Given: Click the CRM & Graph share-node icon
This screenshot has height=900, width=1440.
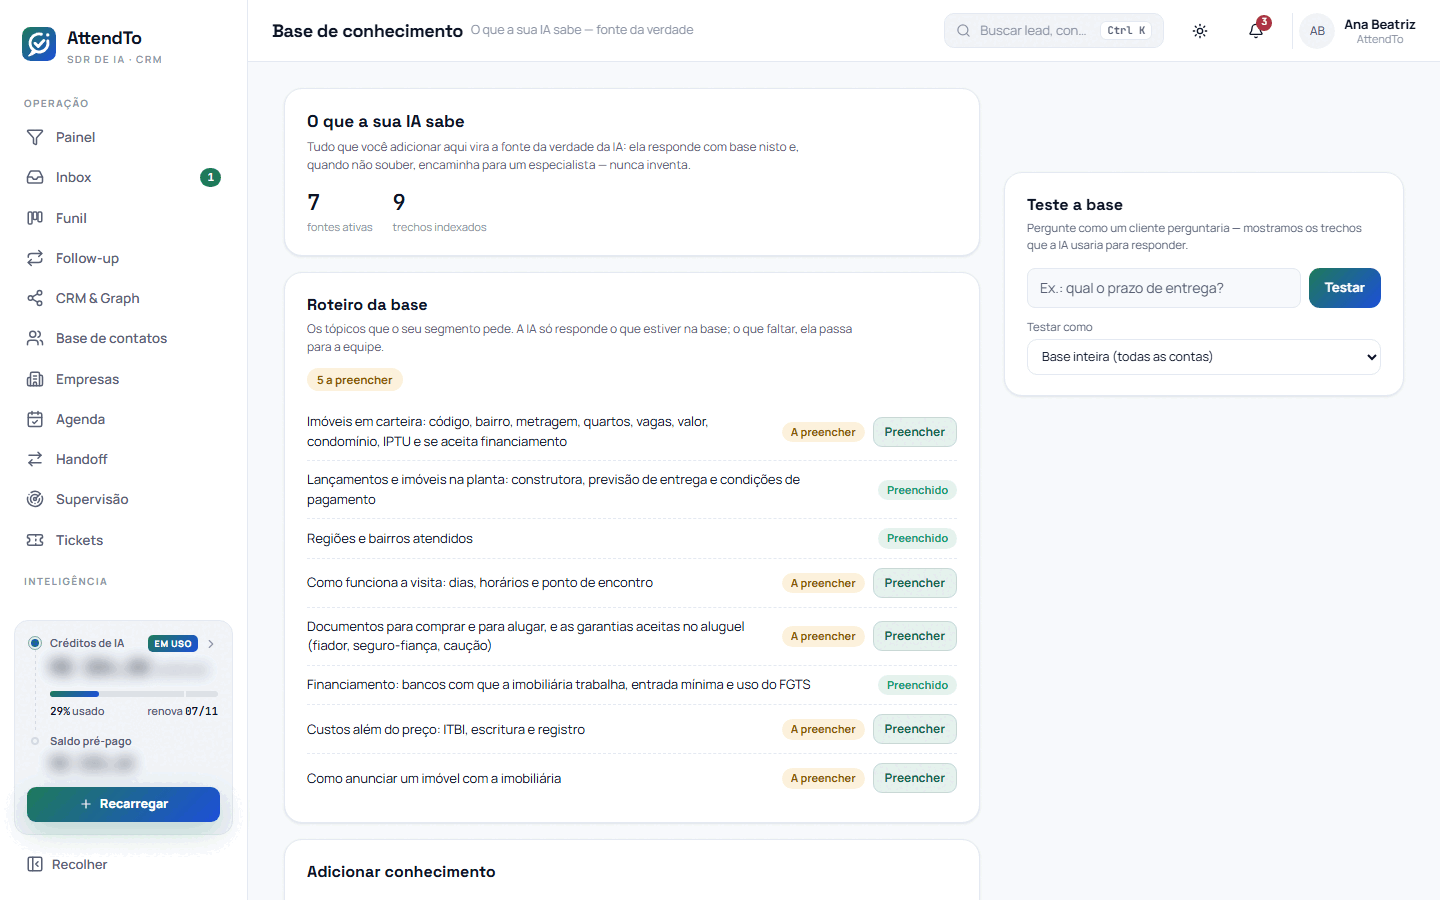Looking at the screenshot, I should pos(35,298).
